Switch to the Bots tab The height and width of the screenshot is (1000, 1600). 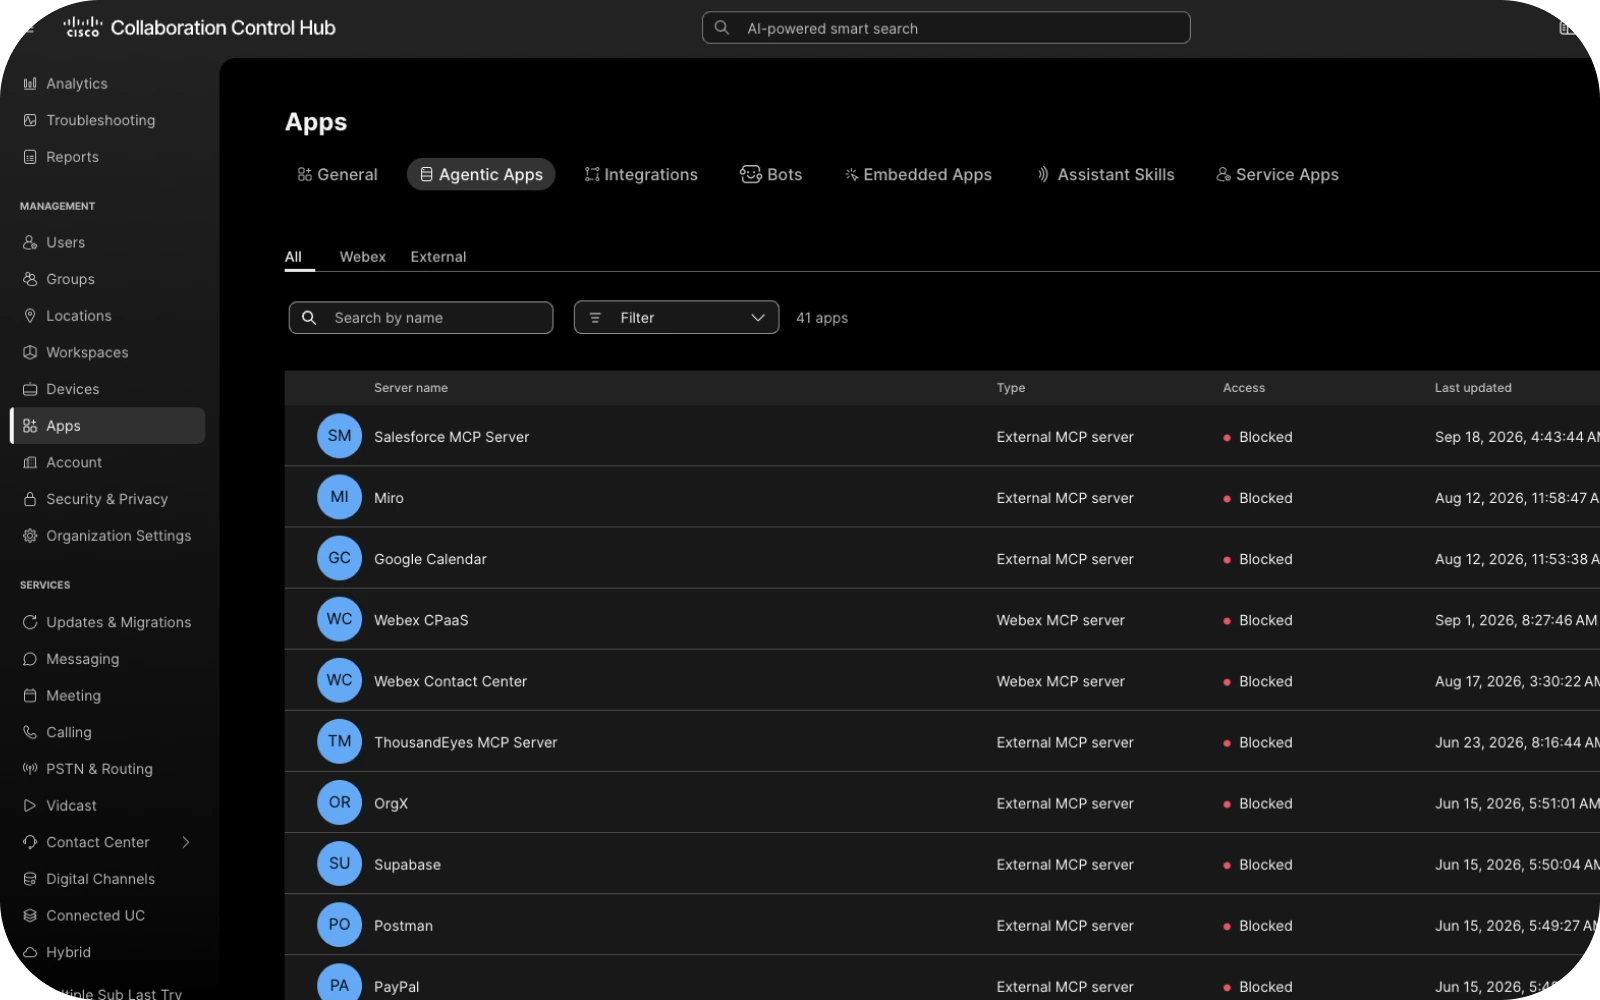point(771,174)
